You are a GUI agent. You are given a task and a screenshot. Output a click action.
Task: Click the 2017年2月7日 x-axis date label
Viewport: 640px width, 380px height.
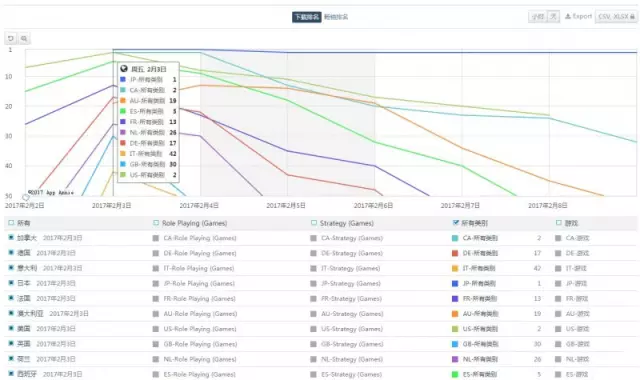point(460,205)
